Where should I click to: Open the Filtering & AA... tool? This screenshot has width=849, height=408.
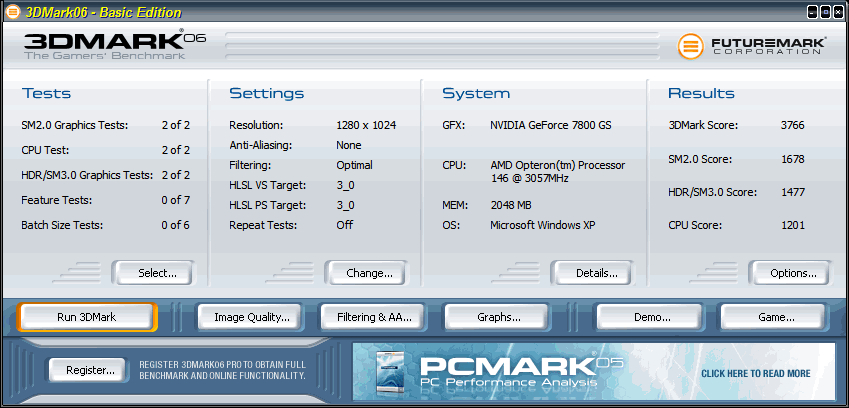click(x=374, y=317)
